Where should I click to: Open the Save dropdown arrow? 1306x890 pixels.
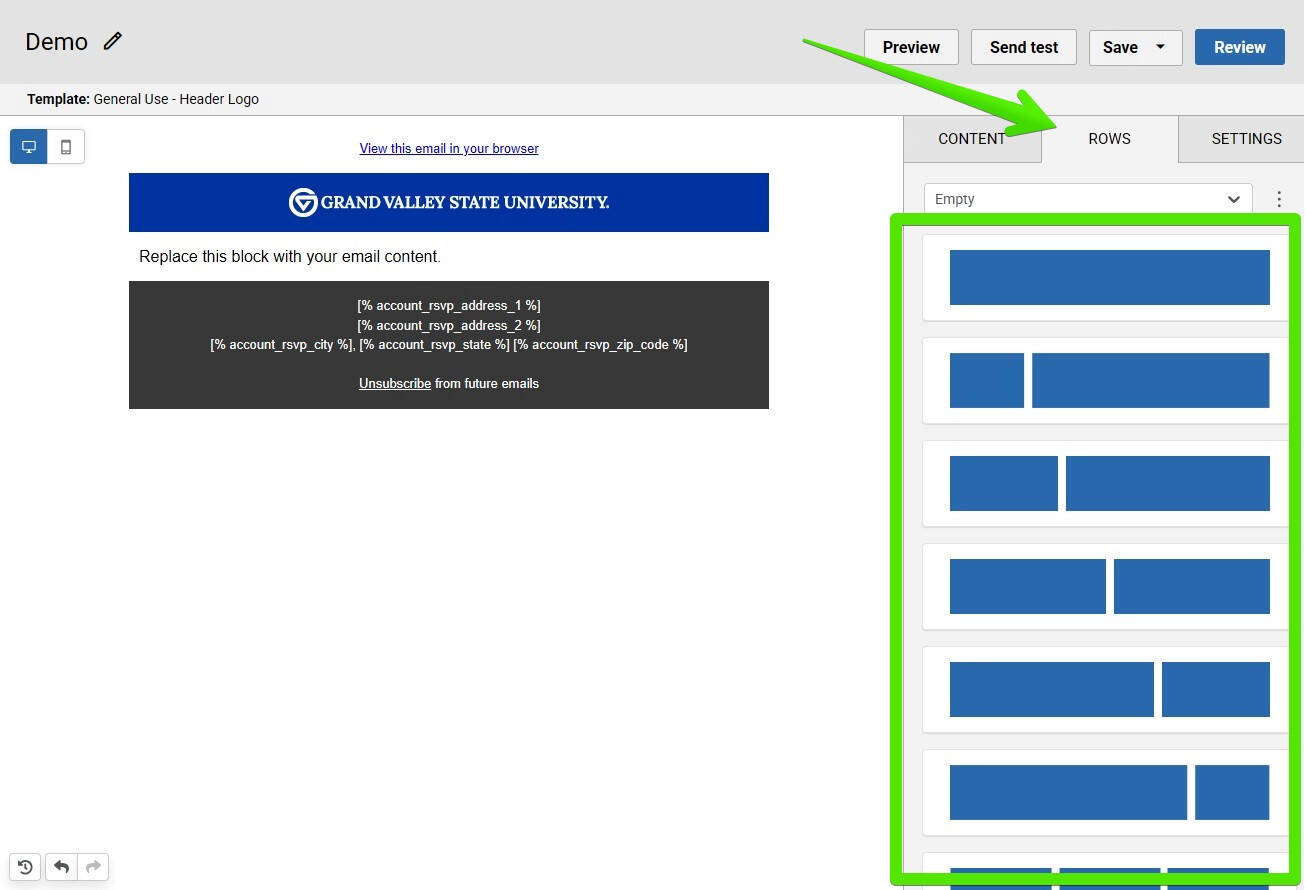click(x=1160, y=47)
